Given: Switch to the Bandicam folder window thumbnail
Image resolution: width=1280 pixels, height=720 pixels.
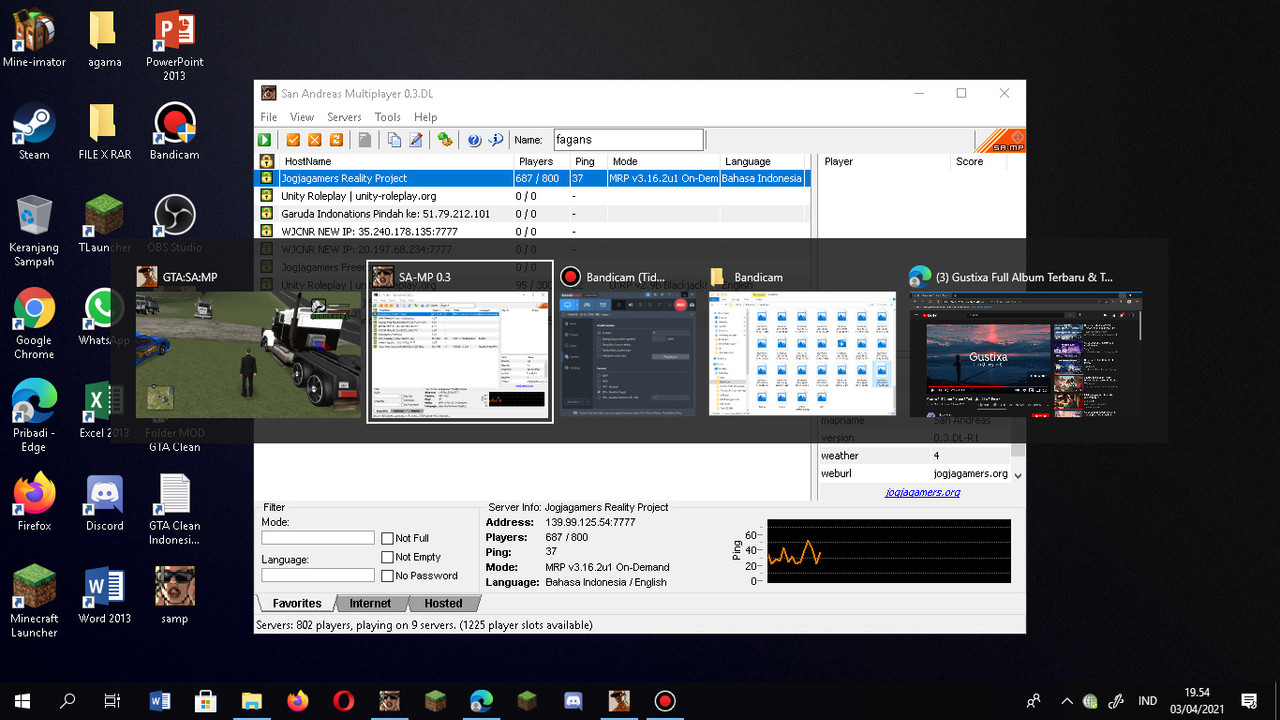Looking at the screenshot, I should pyautogui.click(x=802, y=343).
